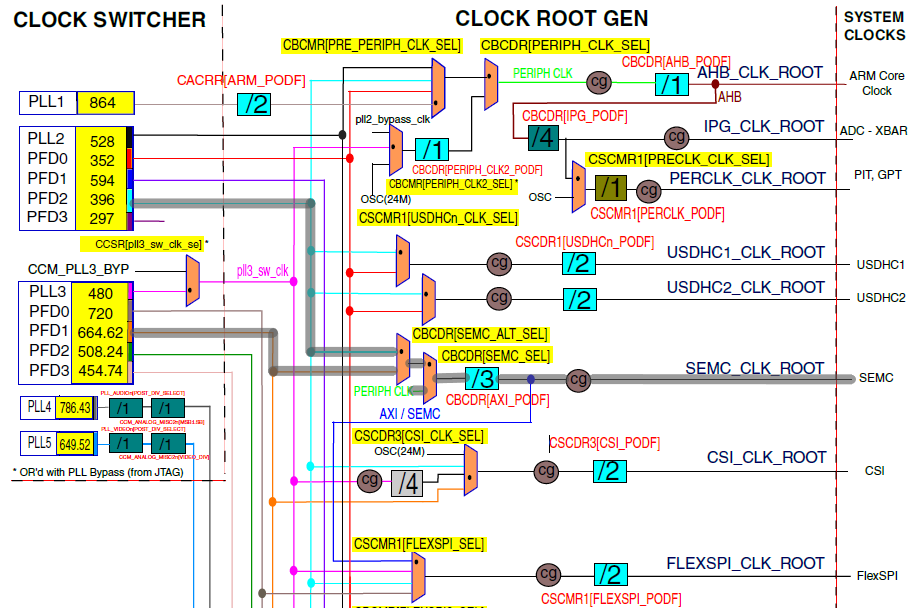Select first /1 divider after PLL4
The width and height of the screenshot is (921, 608).
pyautogui.click(x=126, y=408)
